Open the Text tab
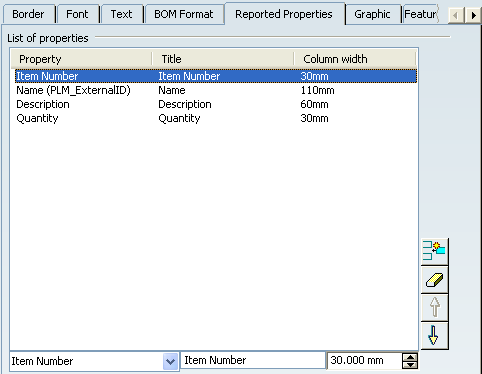Viewport: 482px width, 374px height. (x=122, y=14)
